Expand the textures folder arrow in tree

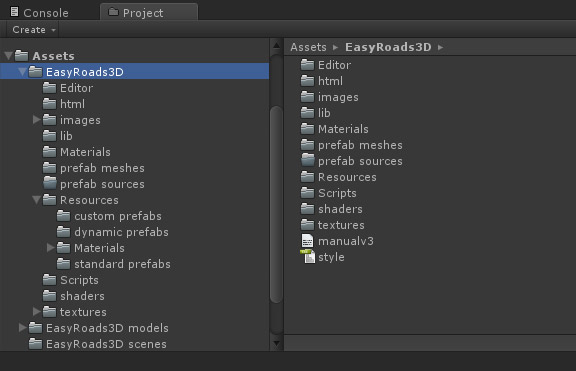tap(36, 312)
